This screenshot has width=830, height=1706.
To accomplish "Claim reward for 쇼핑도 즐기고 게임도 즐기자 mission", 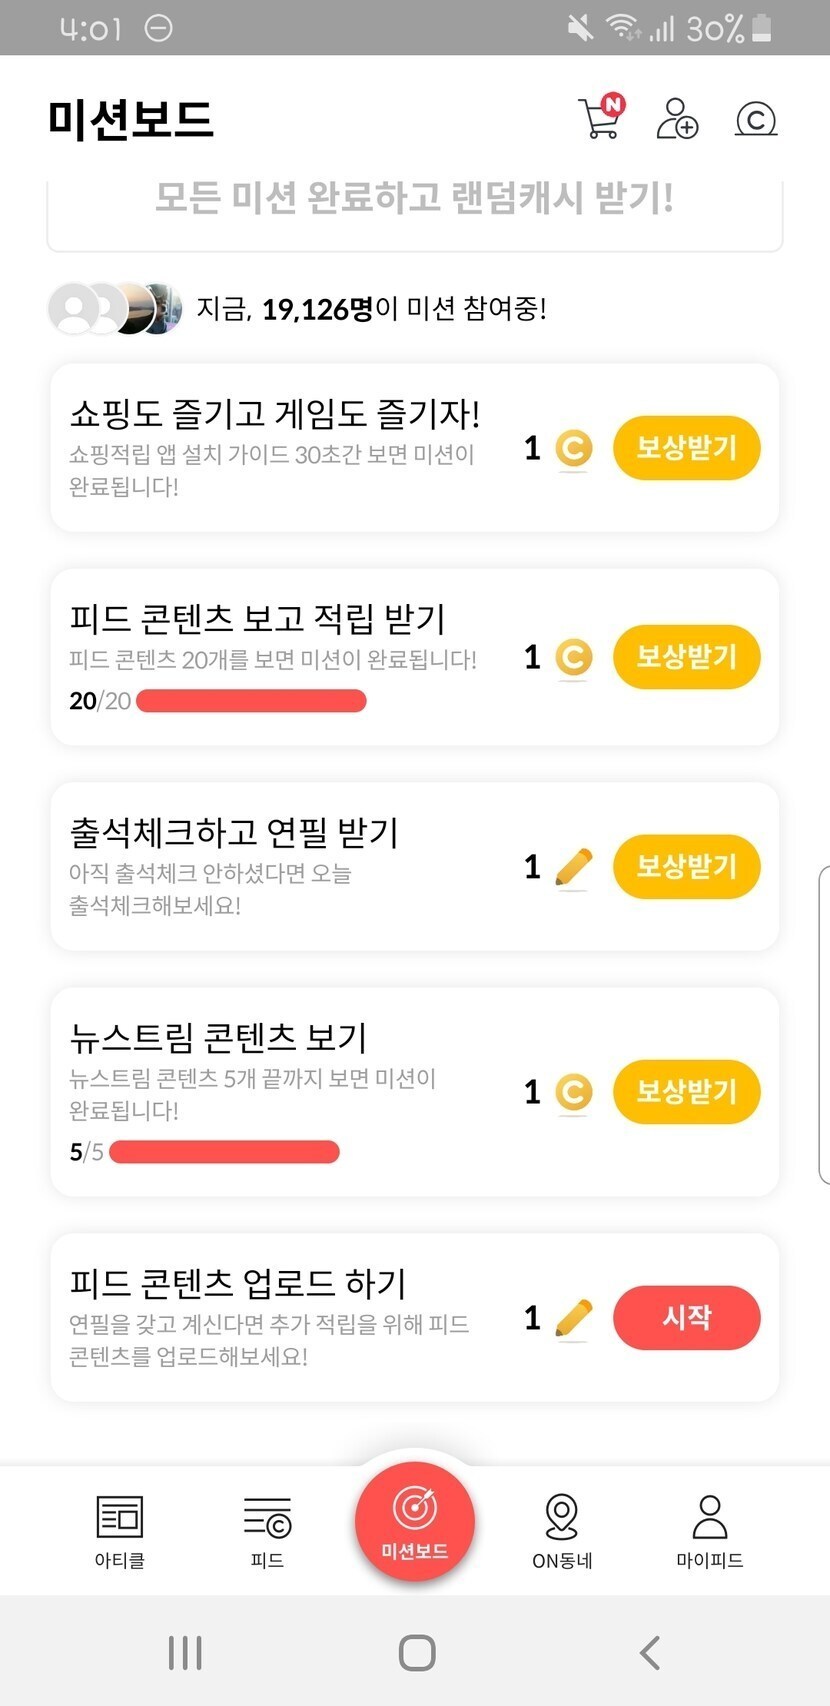I will (686, 448).
